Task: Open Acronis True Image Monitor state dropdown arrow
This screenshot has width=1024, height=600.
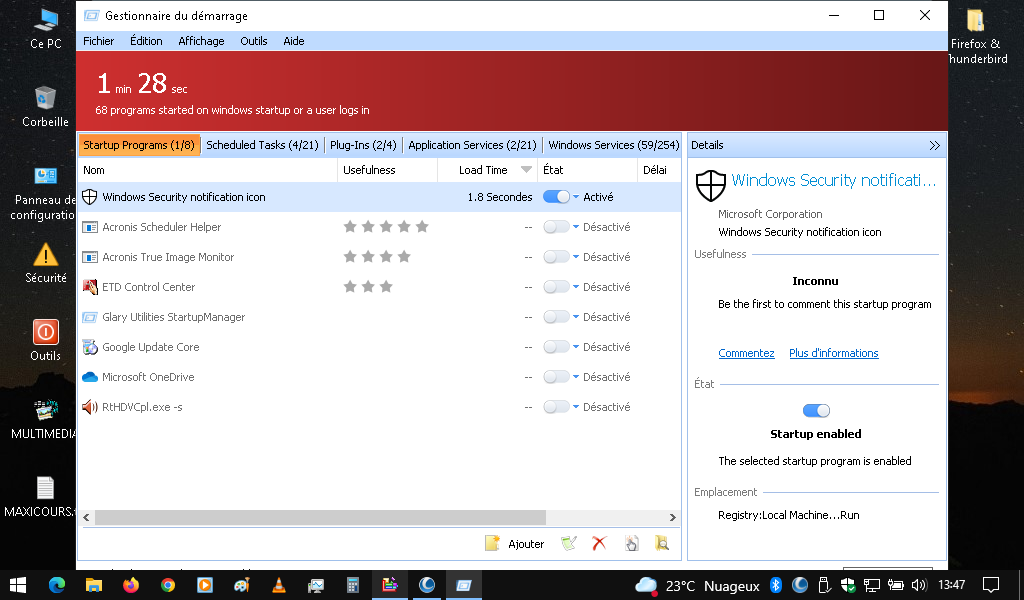Action: pyautogui.click(x=576, y=257)
